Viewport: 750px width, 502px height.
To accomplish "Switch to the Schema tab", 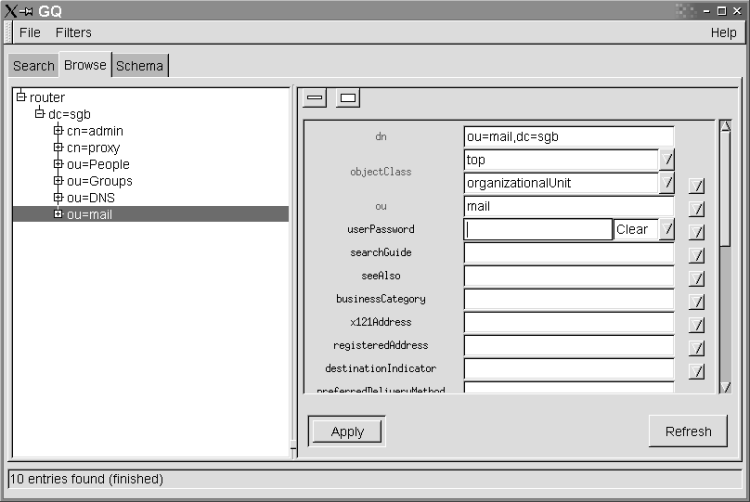I will click(140, 66).
